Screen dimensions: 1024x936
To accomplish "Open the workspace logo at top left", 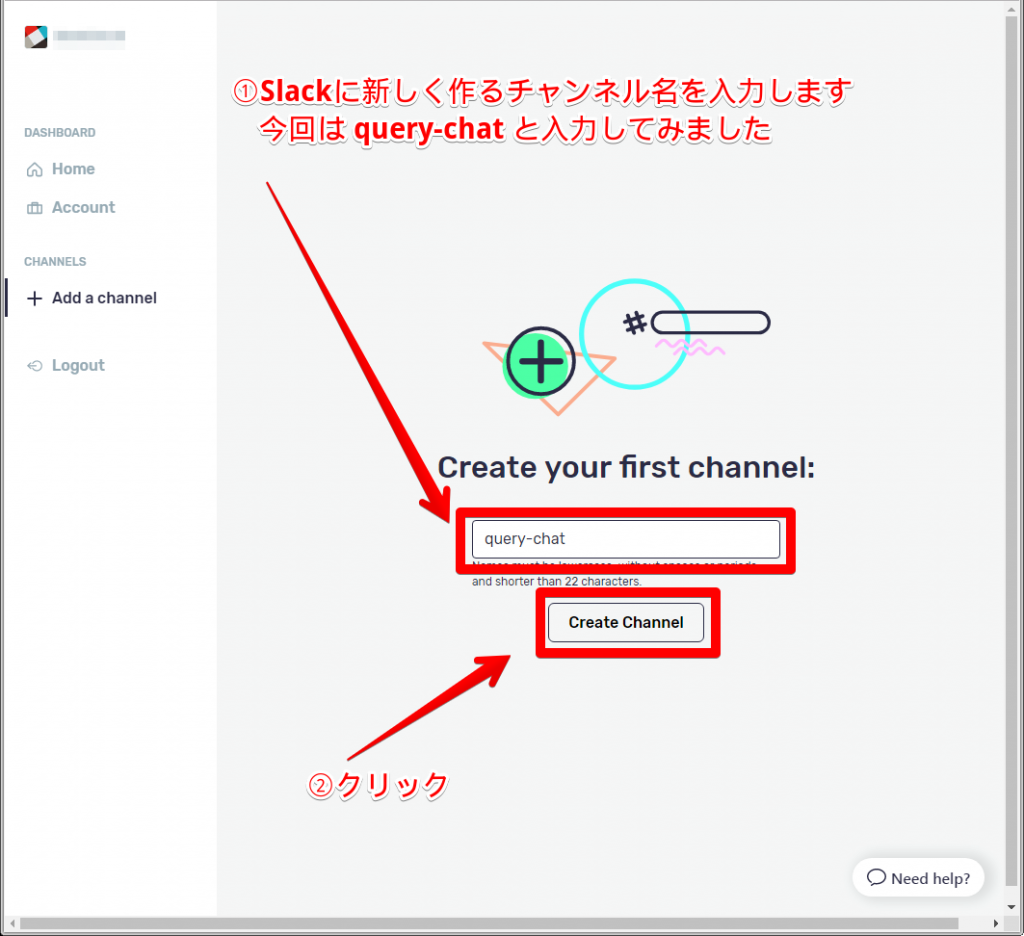I will point(36,36).
